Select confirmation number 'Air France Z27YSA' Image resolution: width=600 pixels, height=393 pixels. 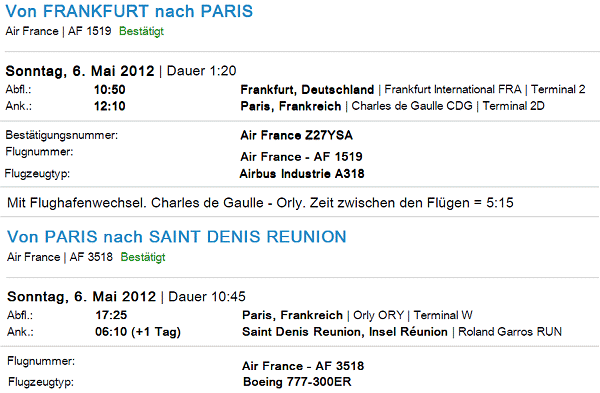pyautogui.click(x=297, y=135)
